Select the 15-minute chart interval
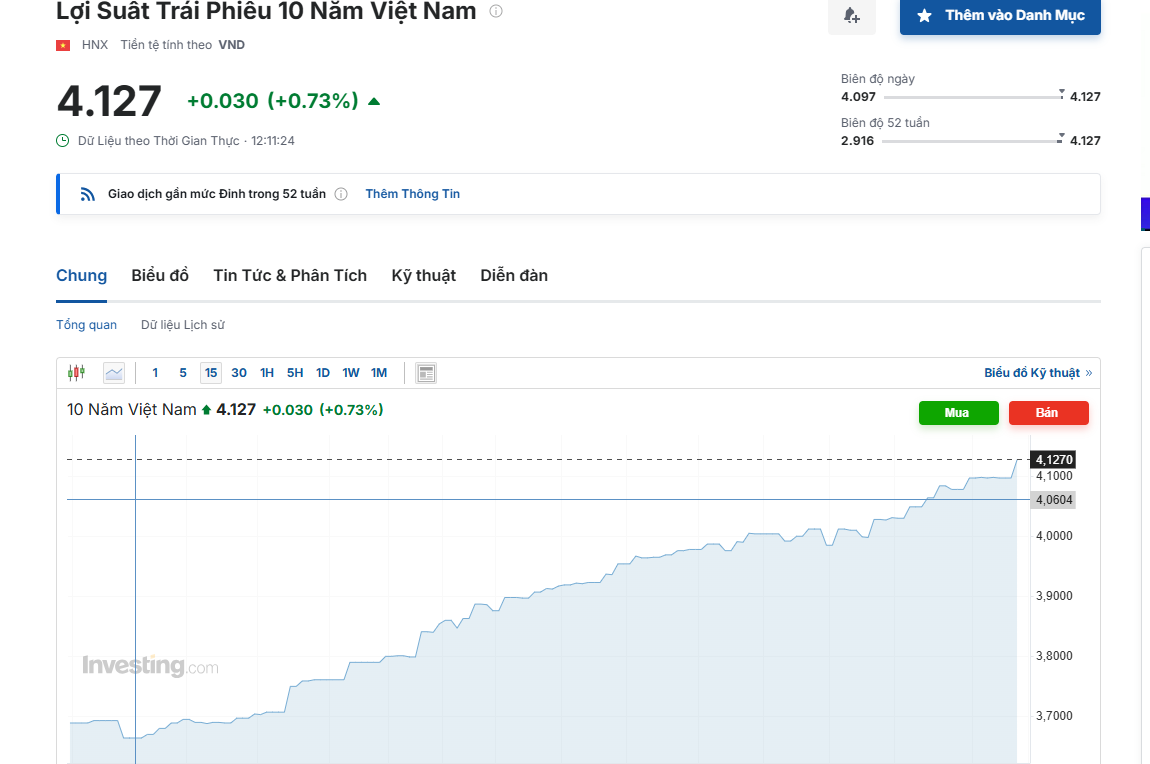Image resolution: width=1150 pixels, height=764 pixels. tap(211, 373)
